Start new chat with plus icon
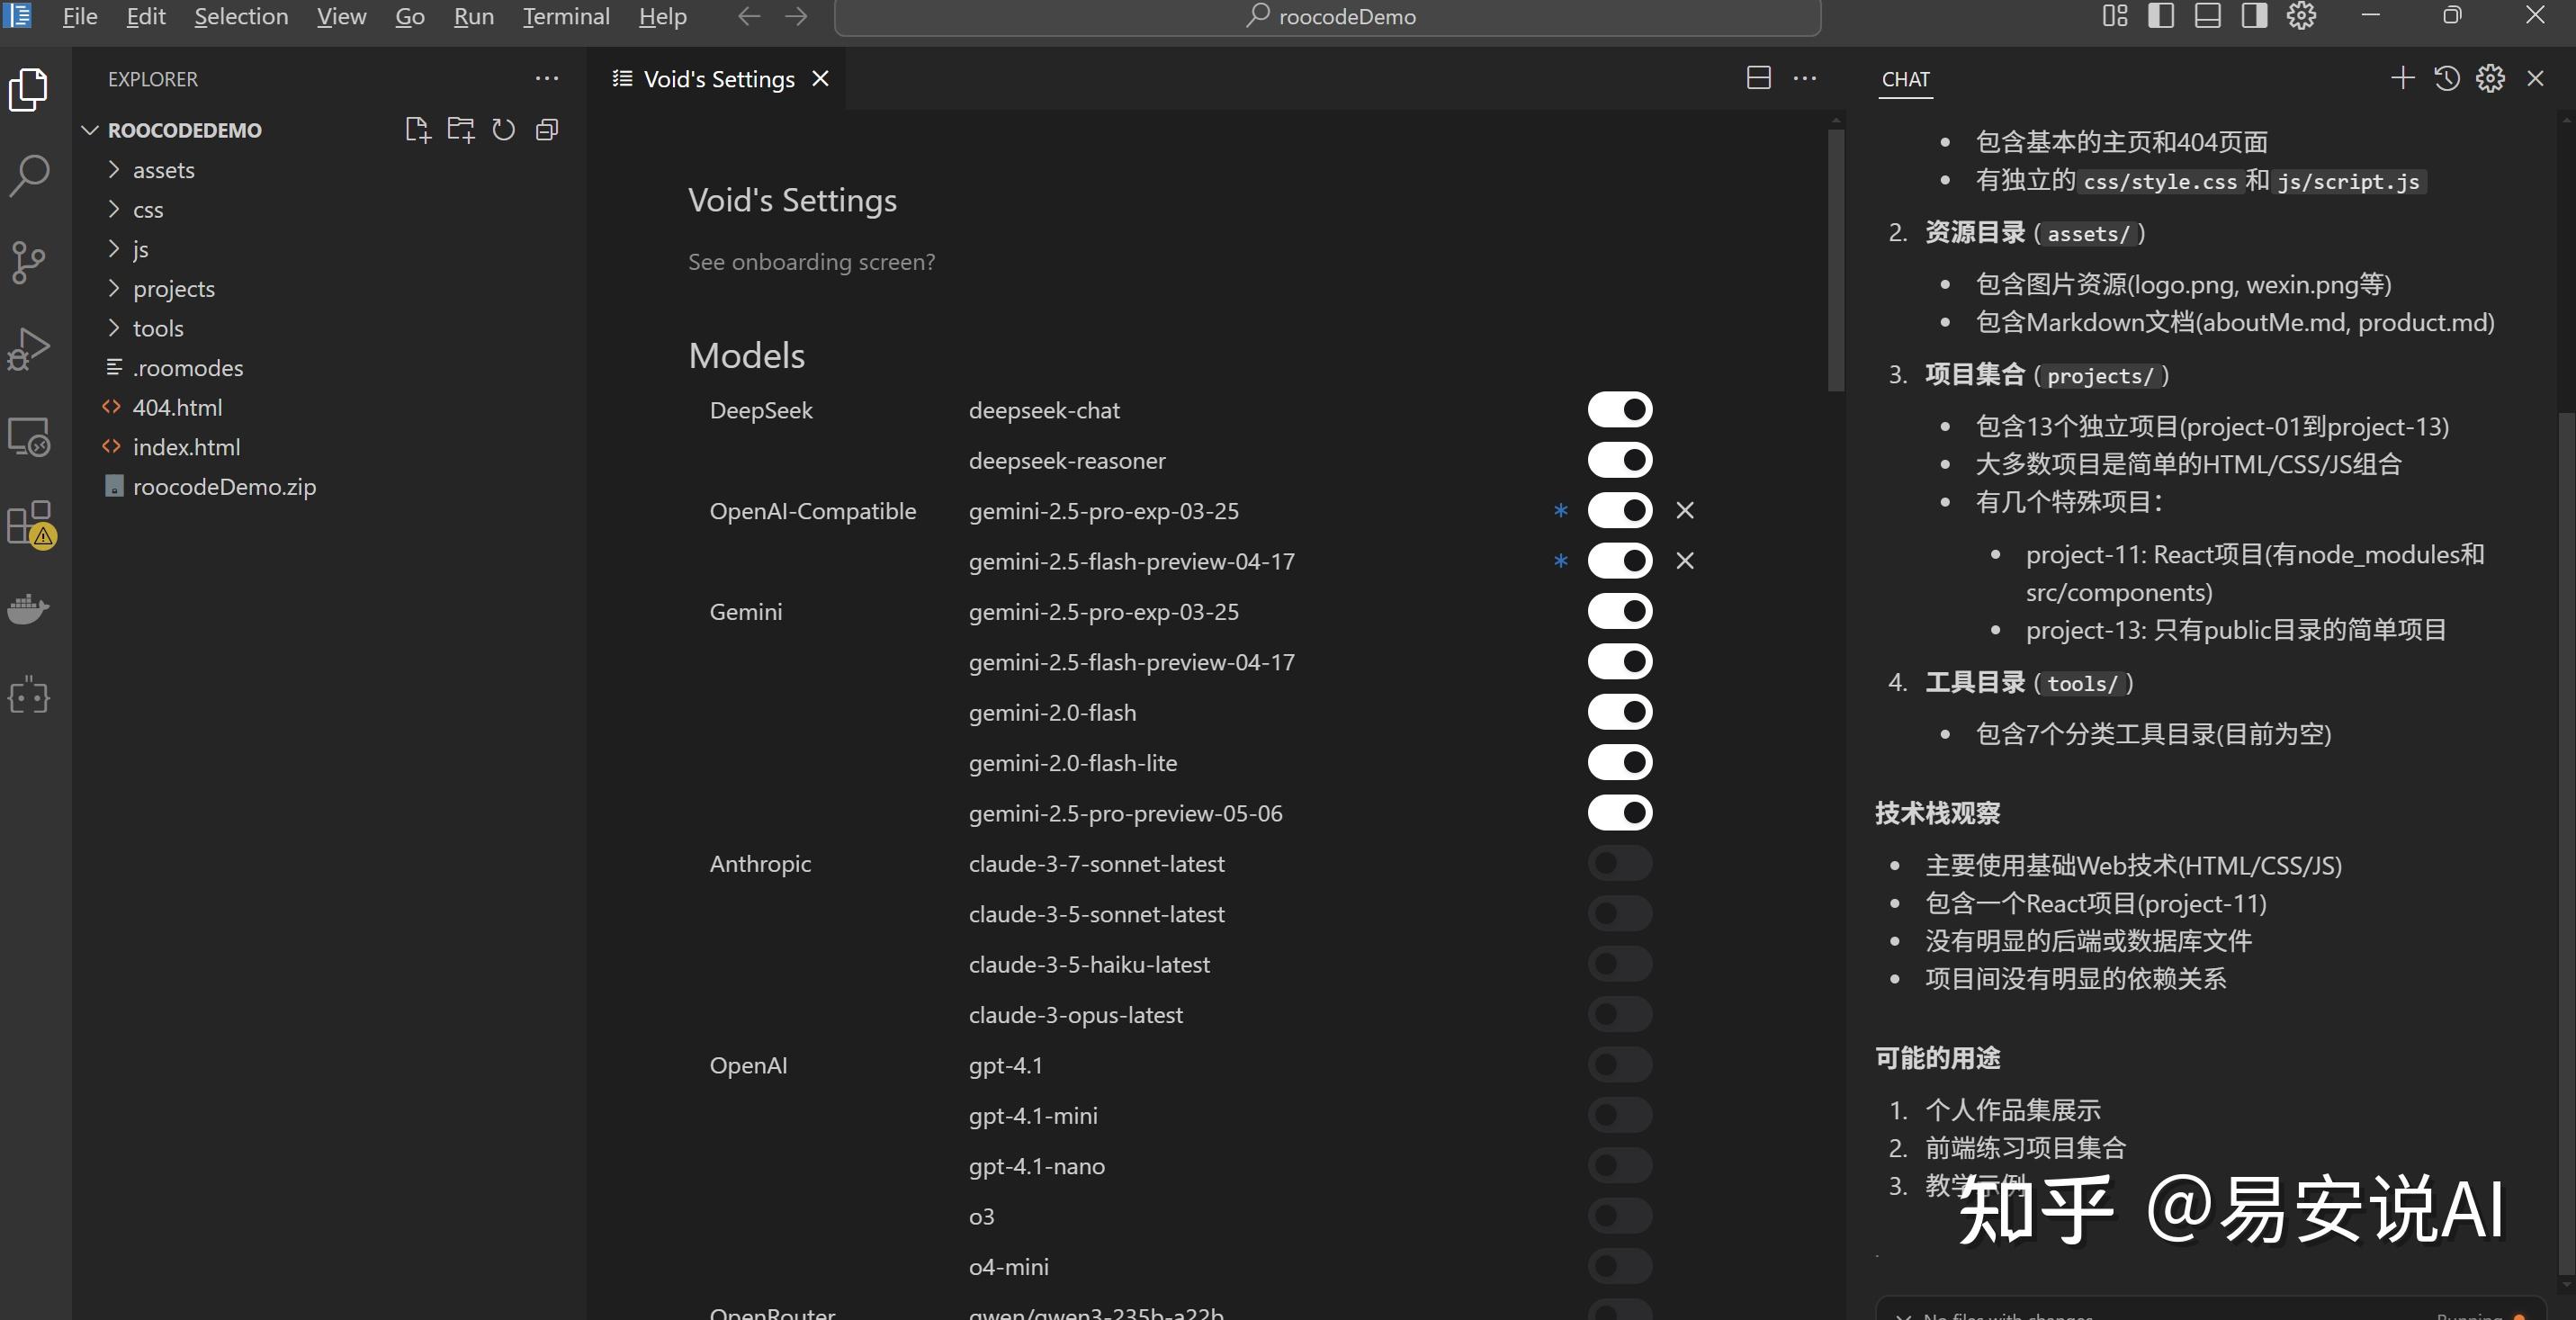2576x1320 pixels. click(x=2402, y=79)
